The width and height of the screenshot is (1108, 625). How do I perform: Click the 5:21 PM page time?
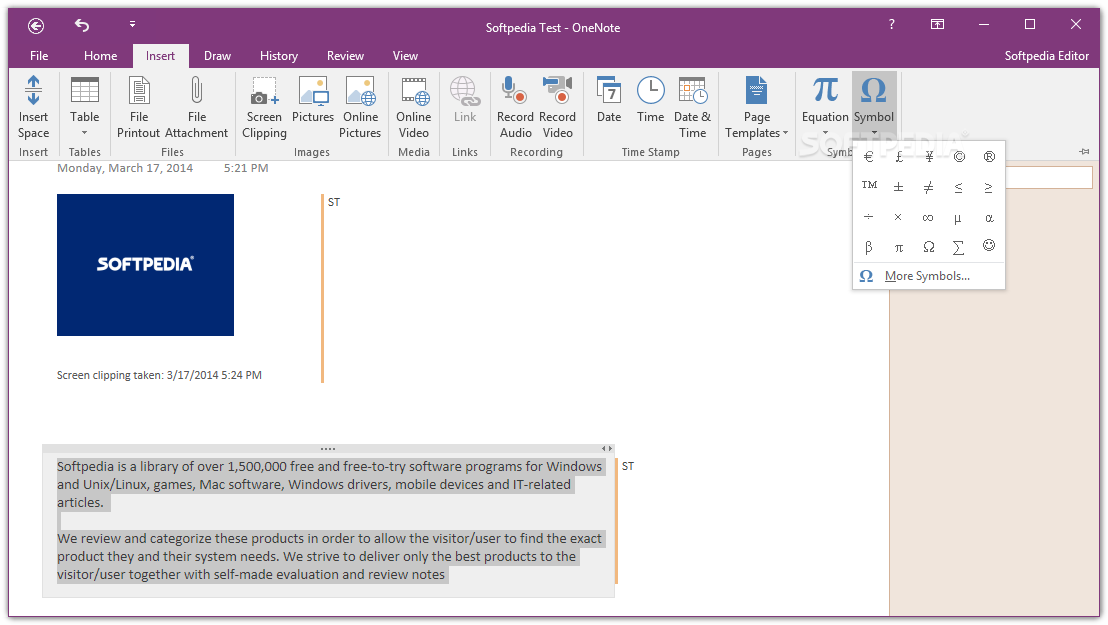click(246, 168)
